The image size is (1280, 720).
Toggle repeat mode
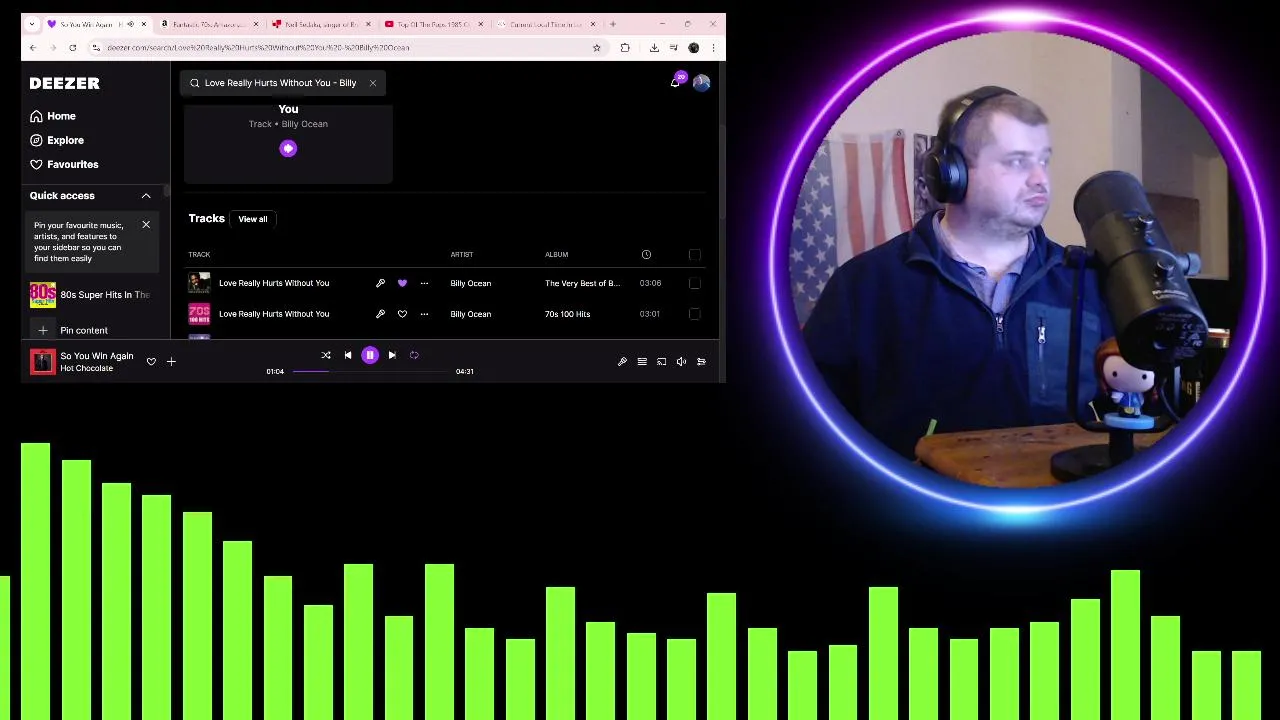pyautogui.click(x=414, y=355)
